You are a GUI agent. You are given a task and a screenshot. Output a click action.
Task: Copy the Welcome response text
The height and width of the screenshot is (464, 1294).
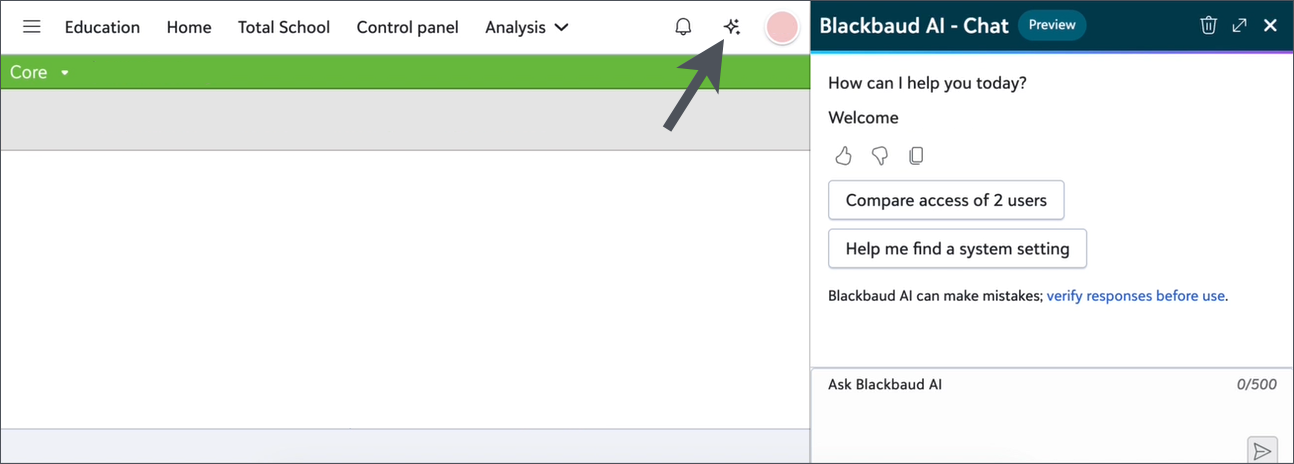(x=916, y=155)
